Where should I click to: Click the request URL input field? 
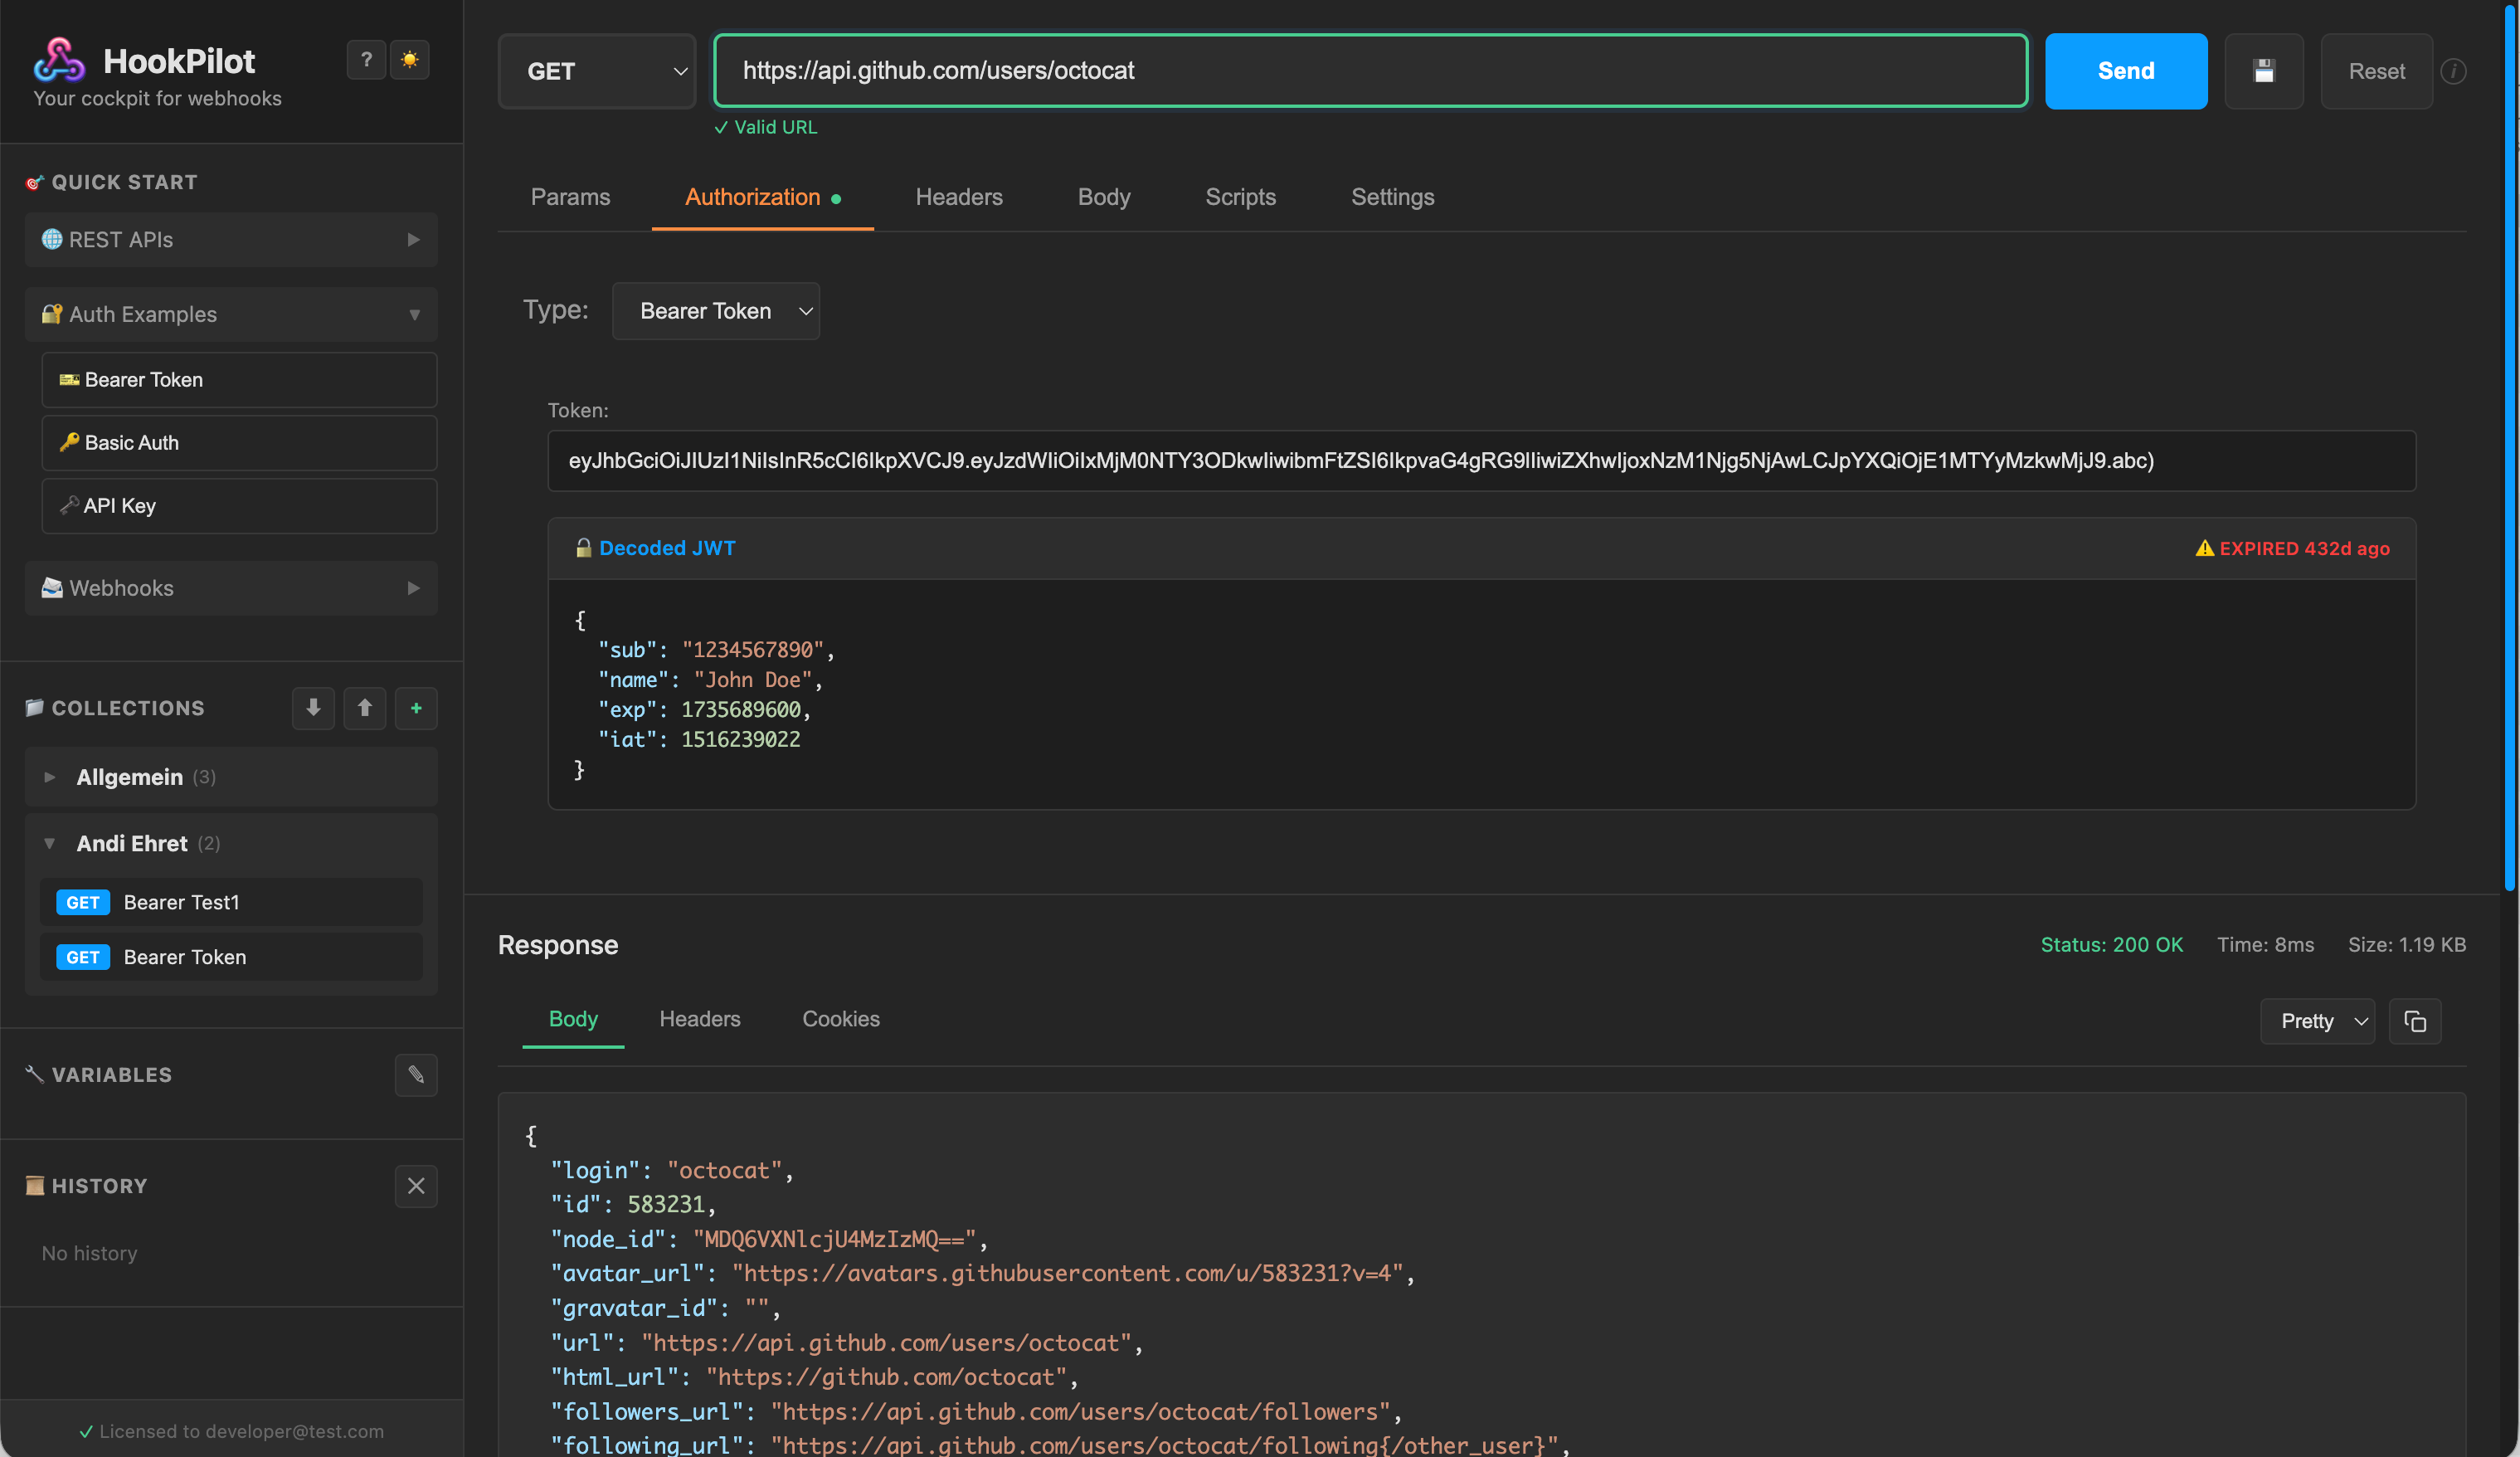1370,71
